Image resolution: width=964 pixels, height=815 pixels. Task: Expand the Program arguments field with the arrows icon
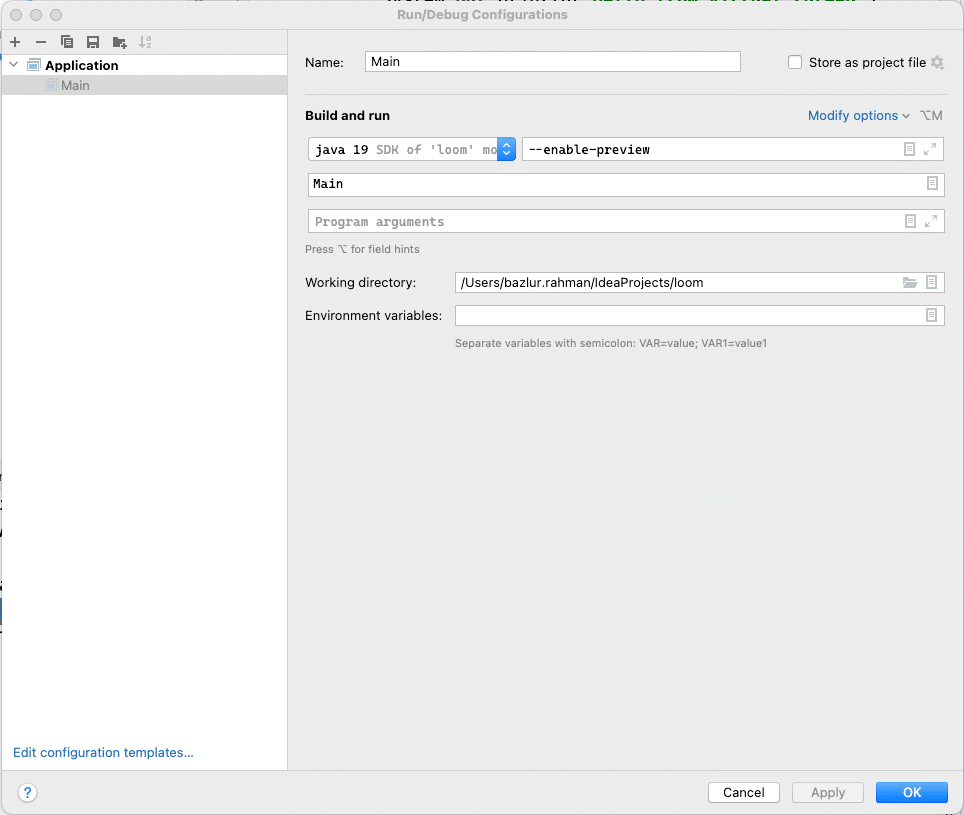tap(931, 221)
